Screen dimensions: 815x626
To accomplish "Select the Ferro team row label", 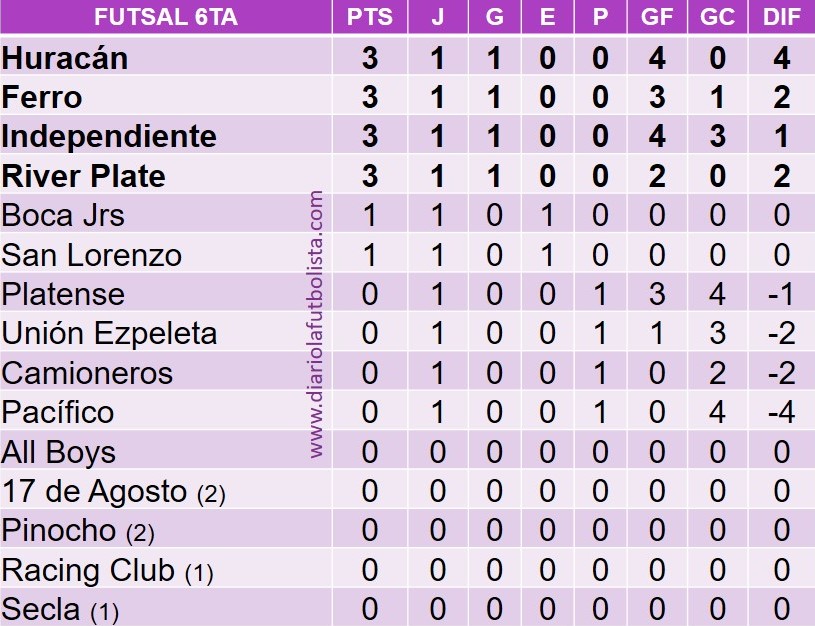I will coord(42,98).
